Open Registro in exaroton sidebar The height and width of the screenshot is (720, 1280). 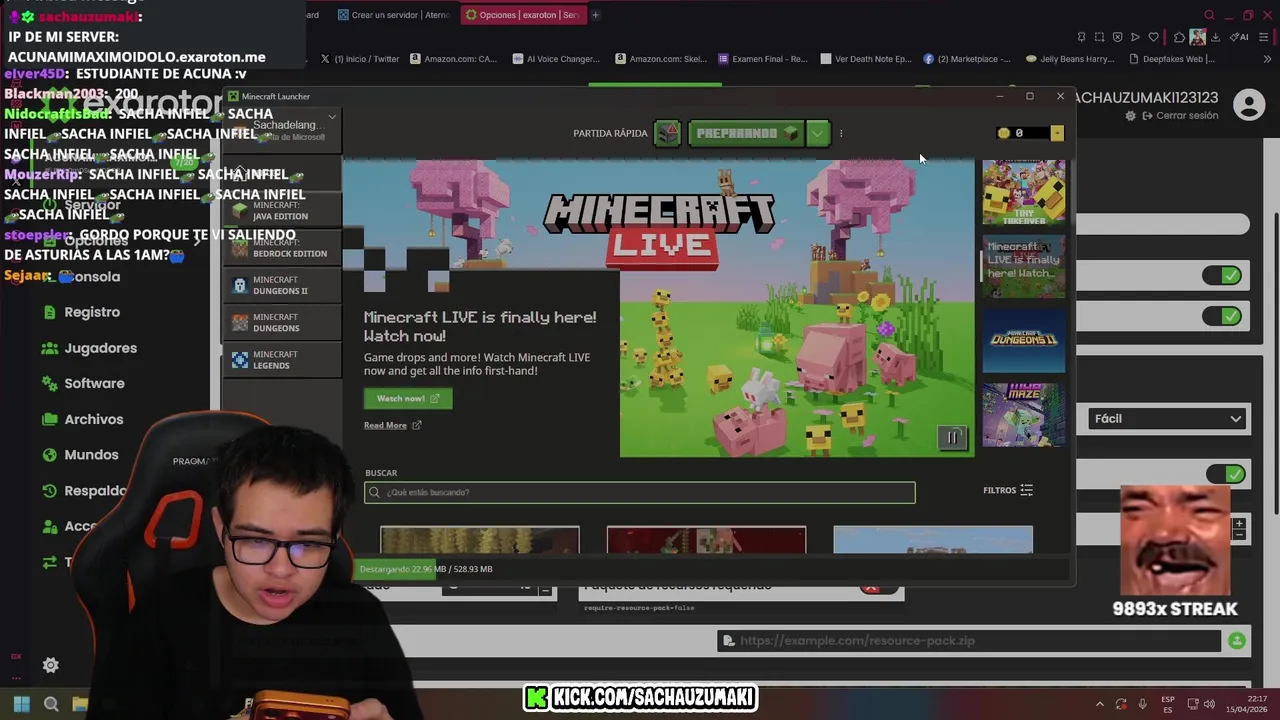(x=92, y=312)
